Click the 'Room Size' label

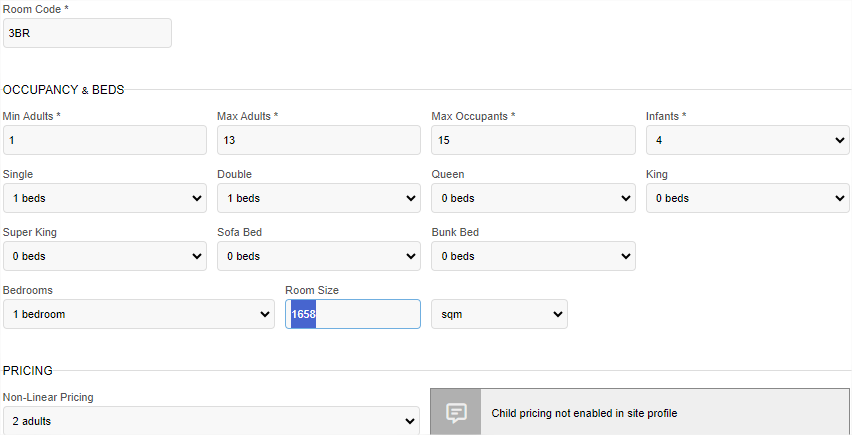click(x=312, y=291)
